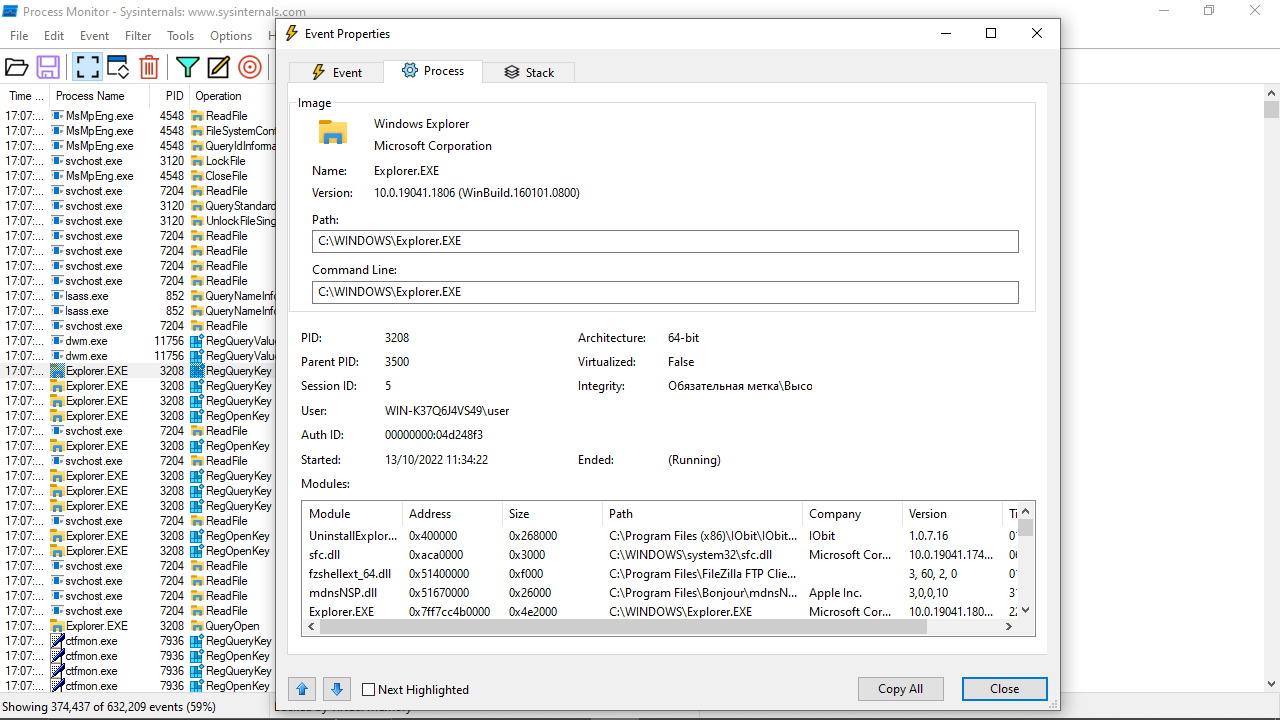The height and width of the screenshot is (720, 1280).
Task: Open the Highlight pencil toolbar icon
Action: click(219, 67)
